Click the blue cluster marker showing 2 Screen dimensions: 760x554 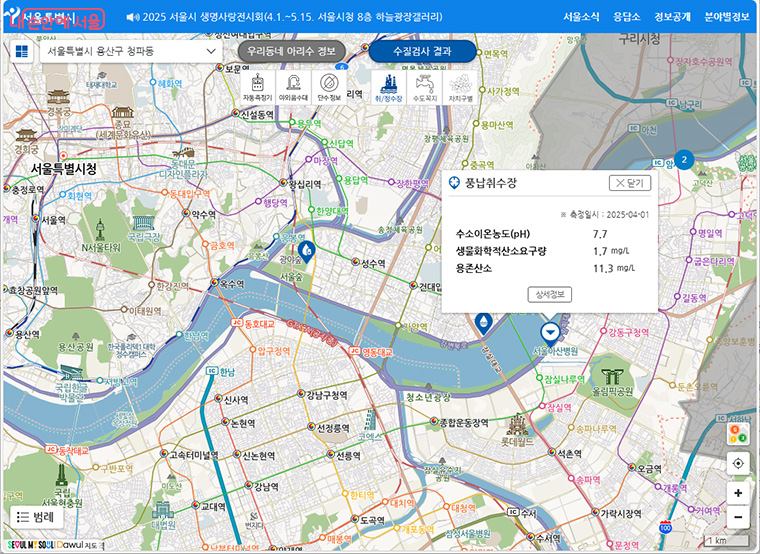click(684, 160)
